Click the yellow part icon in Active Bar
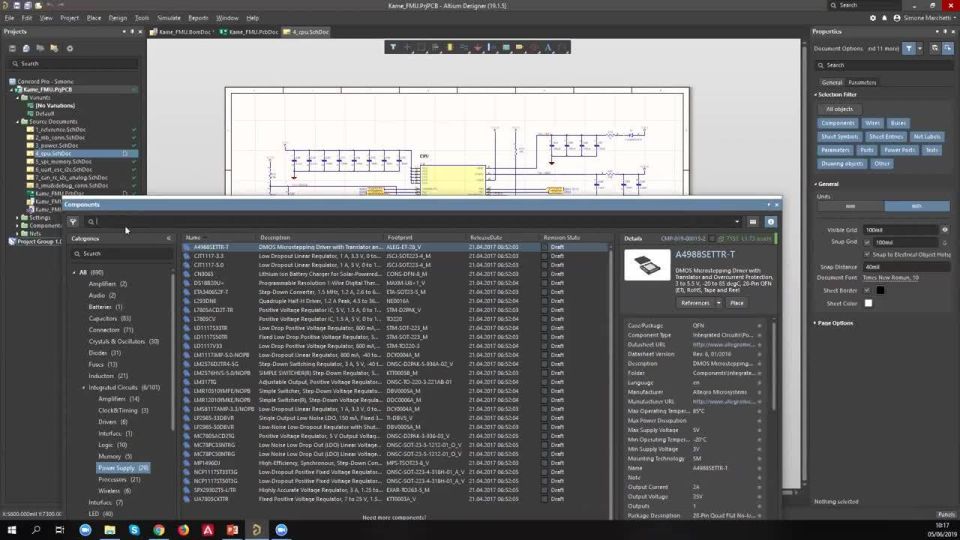This screenshot has width=960, height=540. point(449,47)
